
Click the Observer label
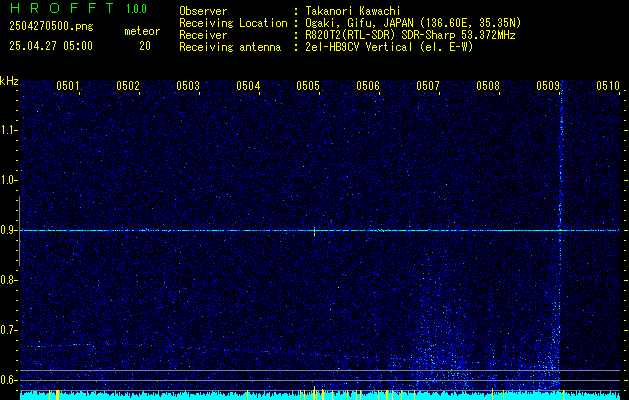click(x=203, y=11)
